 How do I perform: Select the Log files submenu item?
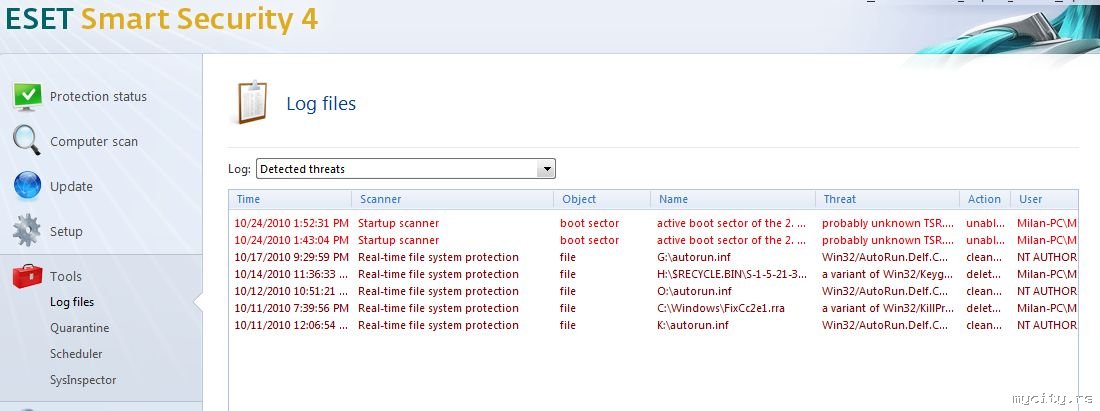click(72, 302)
